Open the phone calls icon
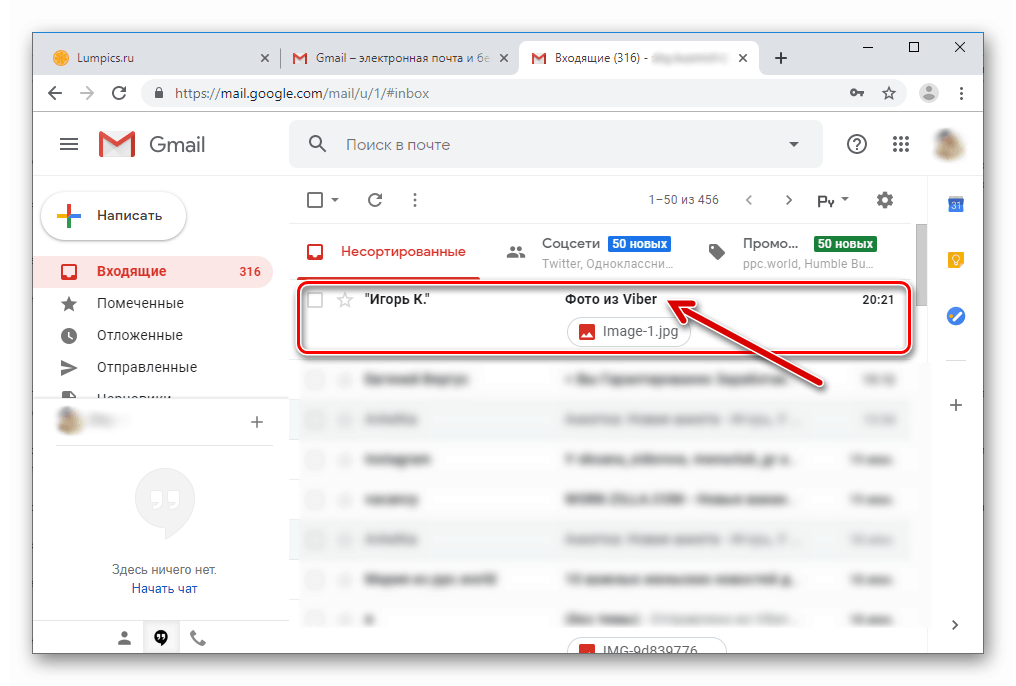 click(198, 638)
